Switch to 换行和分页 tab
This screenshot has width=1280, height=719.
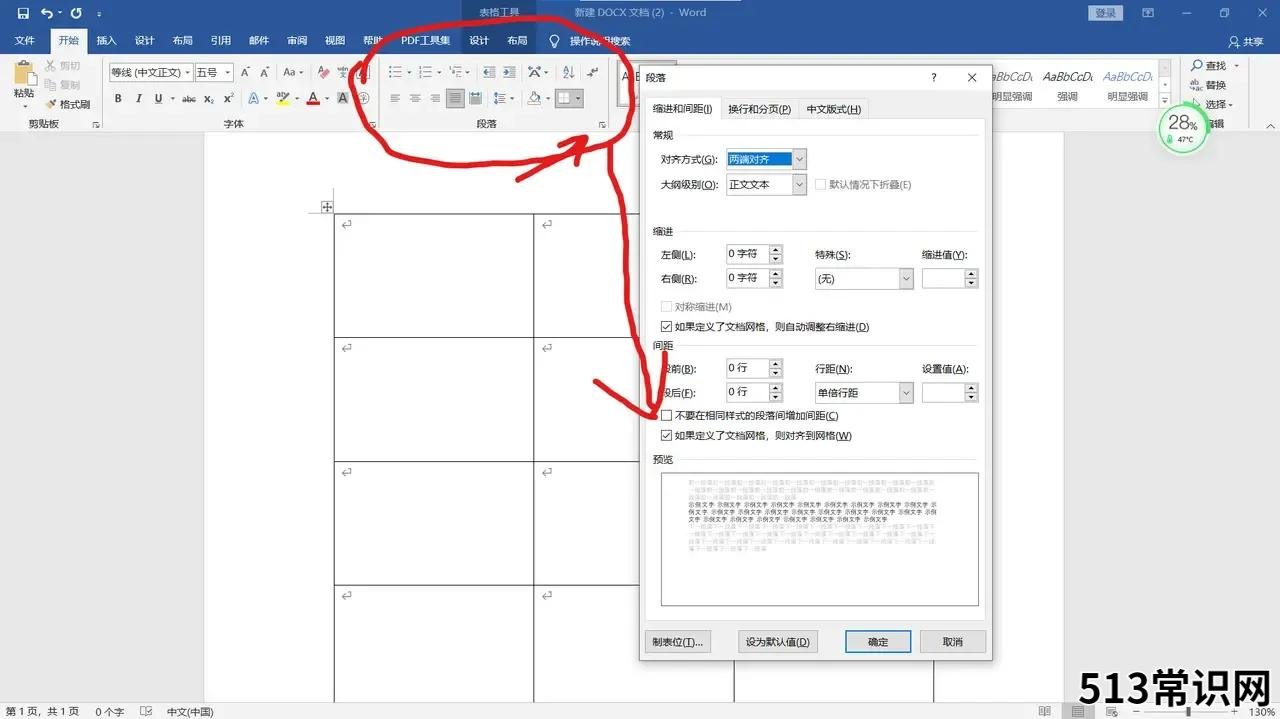[x=759, y=109]
